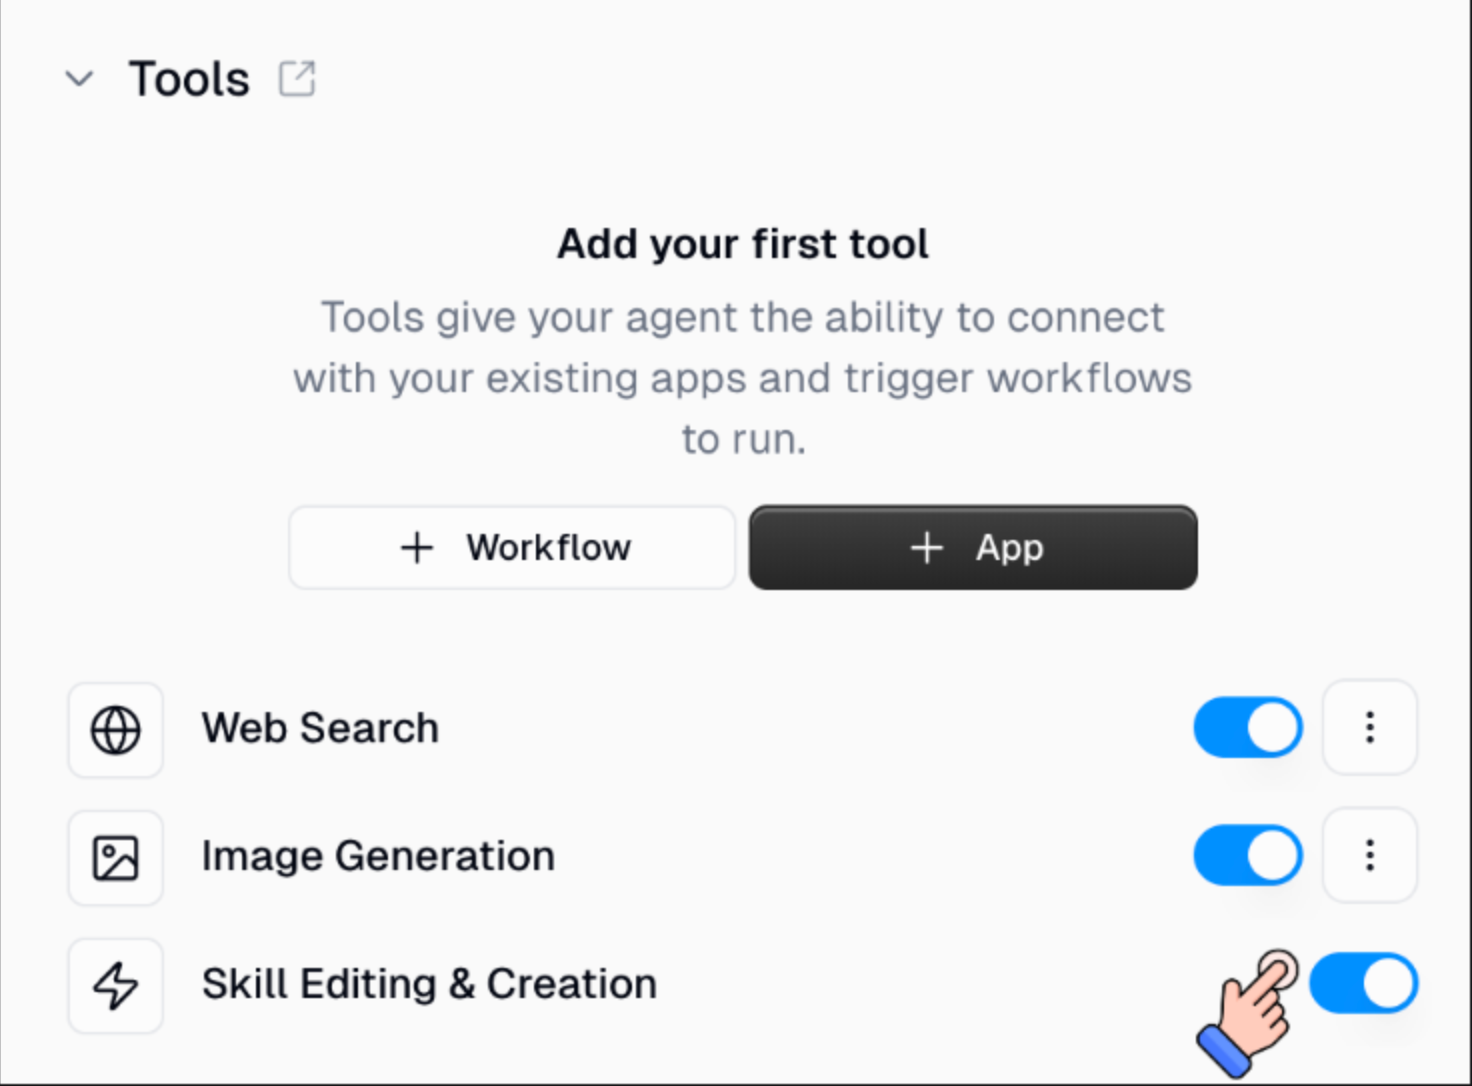The height and width of the screenshot is (1086, 1472).
Task: Click the Skill Editing & Creation label
Action: coord(429,984)
